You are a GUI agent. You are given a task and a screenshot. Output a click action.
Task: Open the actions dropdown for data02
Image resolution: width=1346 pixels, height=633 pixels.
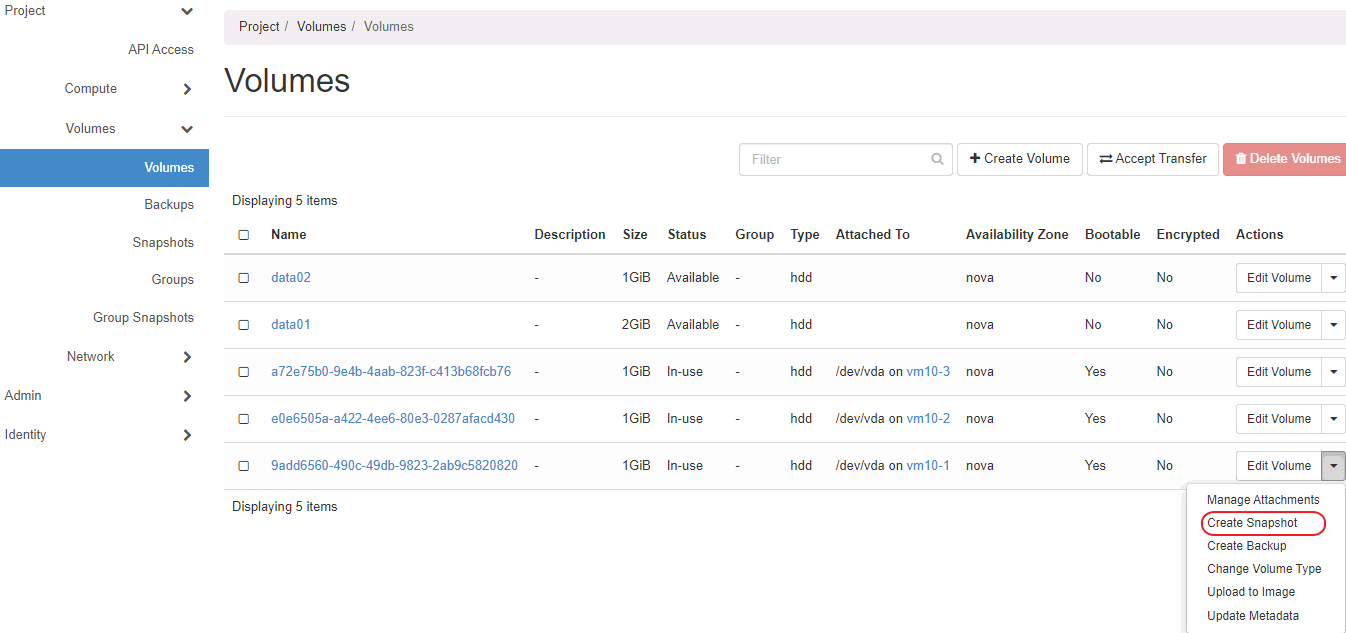pos(1333,278)
